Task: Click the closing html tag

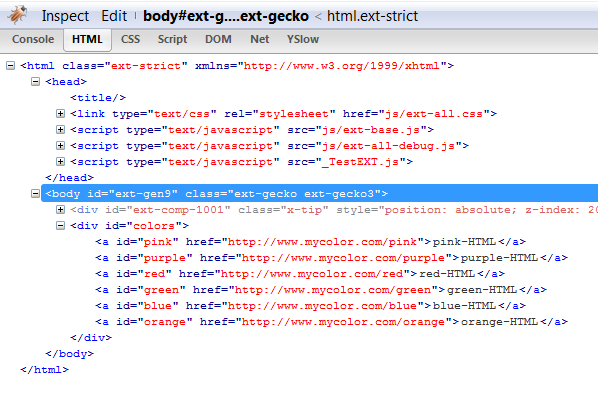Action: pos(45,370)
